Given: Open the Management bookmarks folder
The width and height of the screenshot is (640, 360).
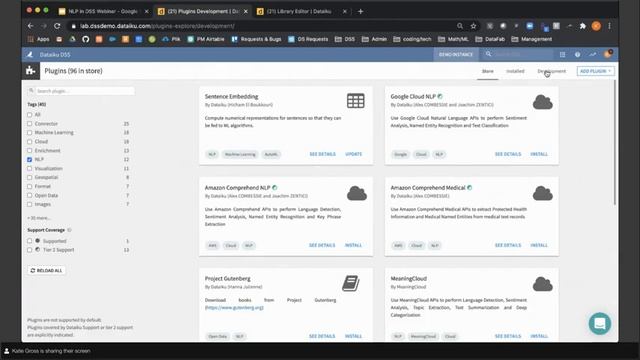Looking at the screenshot, I should [532, 39].
